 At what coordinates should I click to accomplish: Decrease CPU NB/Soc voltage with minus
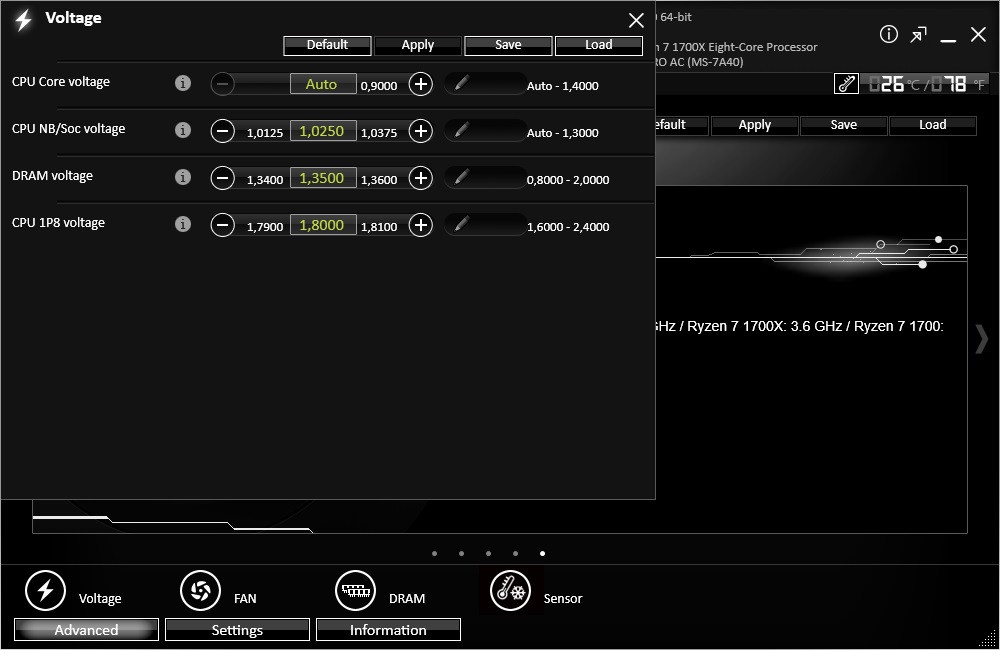pos(222,131)
